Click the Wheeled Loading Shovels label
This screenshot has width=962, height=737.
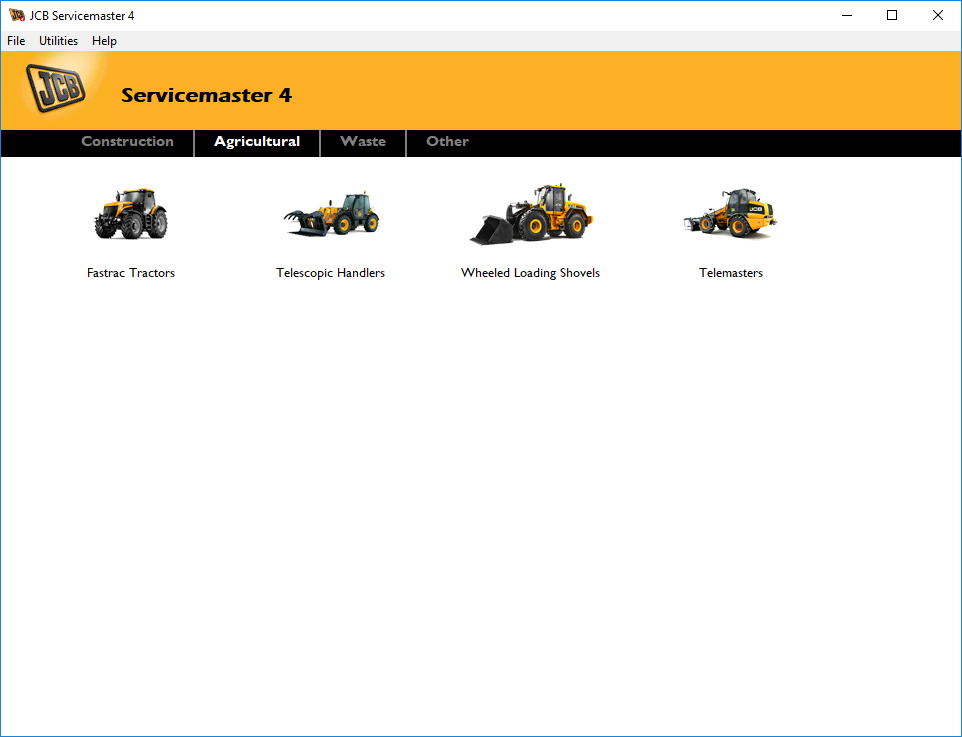[x=531, y=273]
